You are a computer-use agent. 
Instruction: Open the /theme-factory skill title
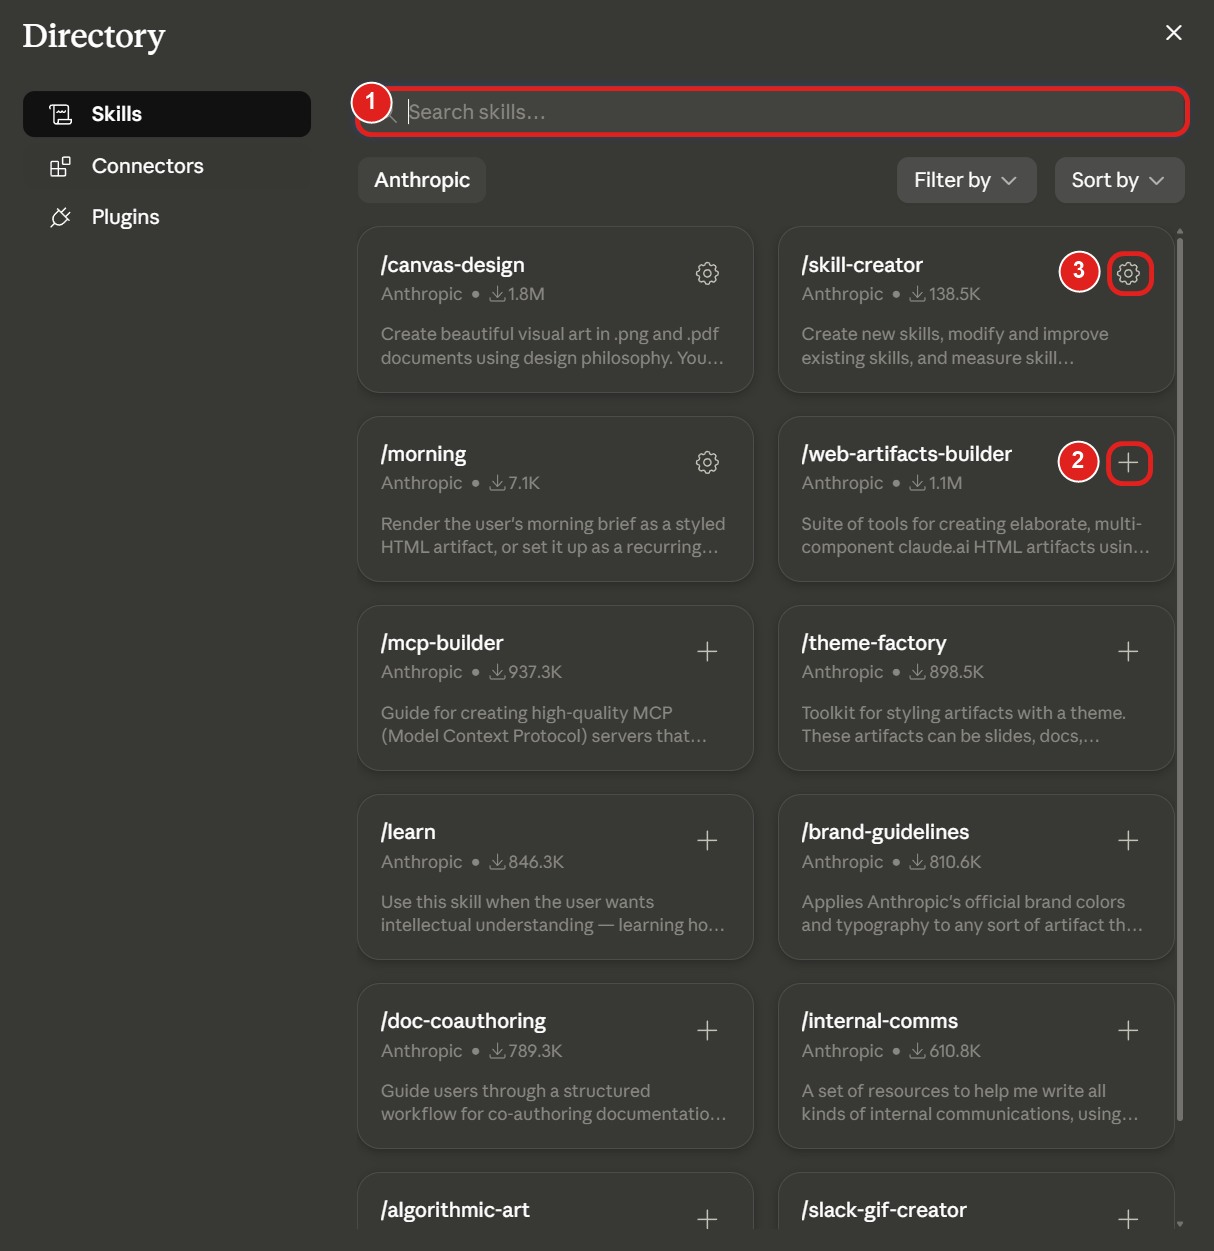pos(873,643)
